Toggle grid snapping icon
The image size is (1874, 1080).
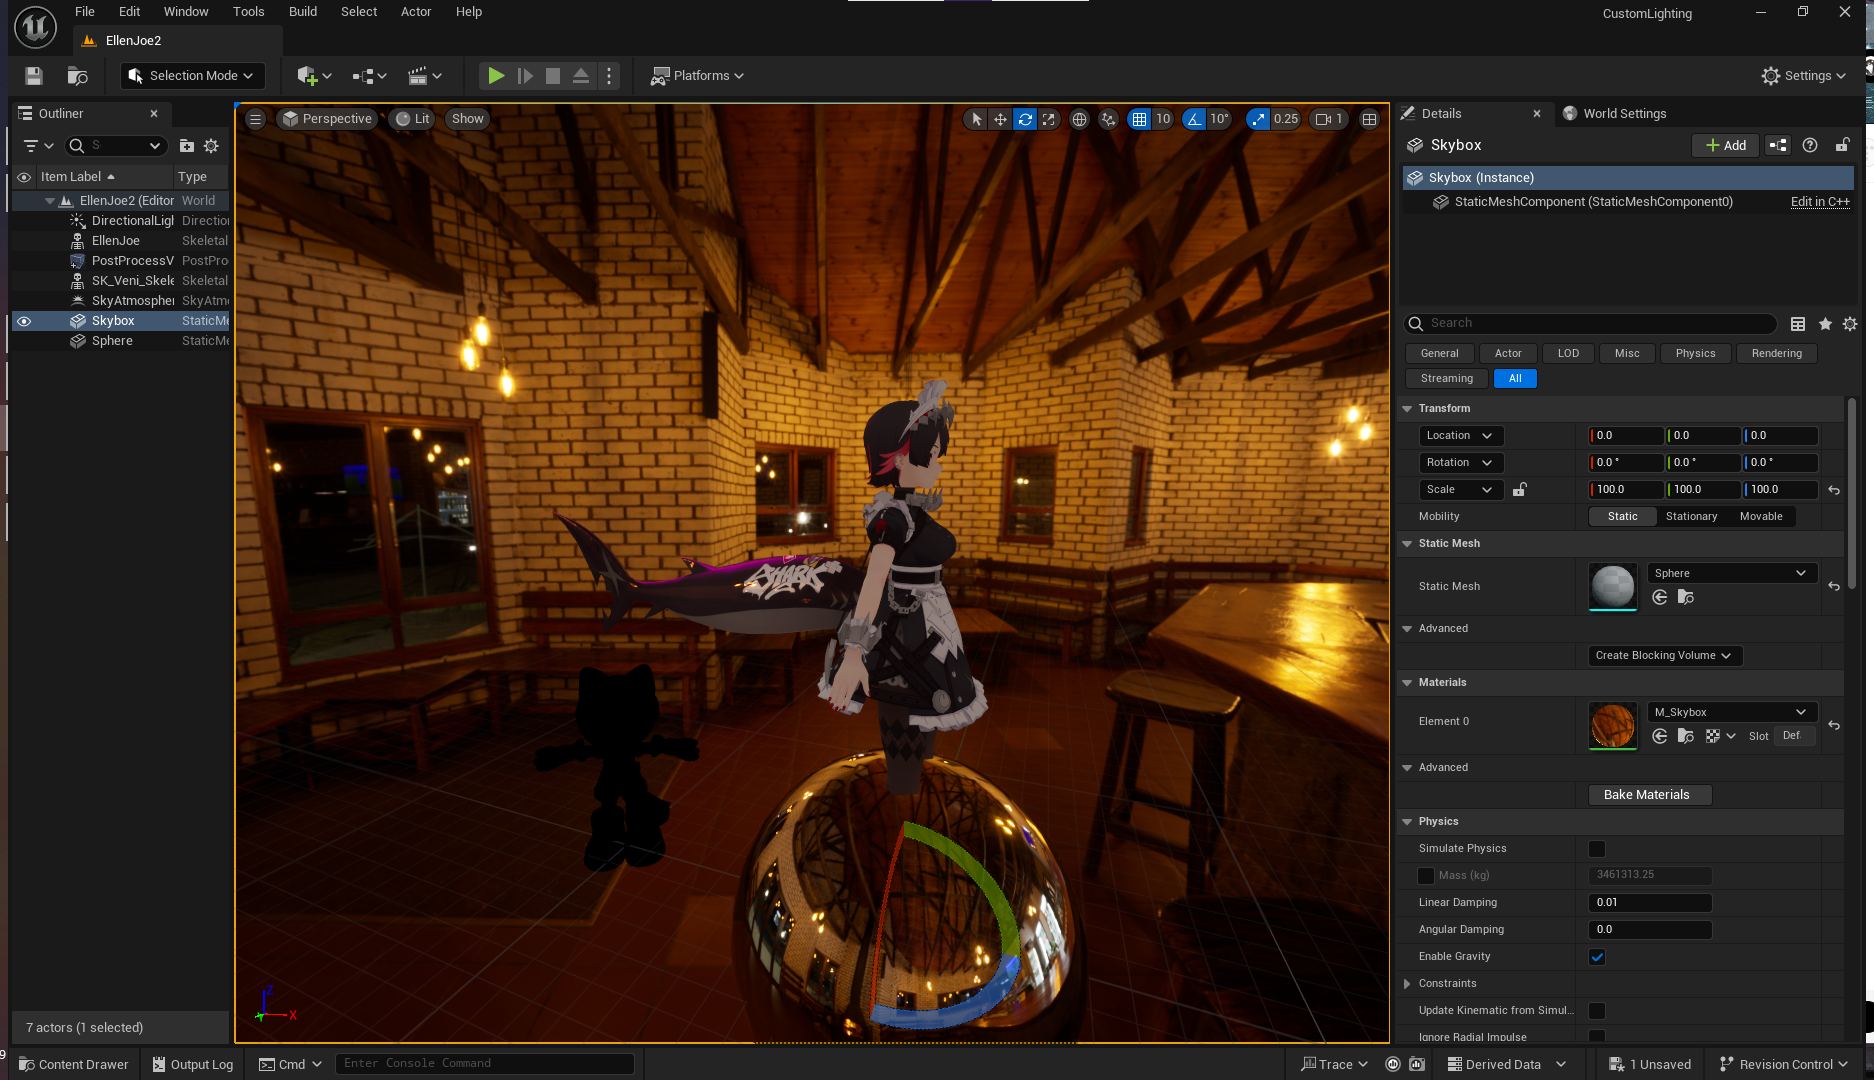click(x=1139, y=119)
